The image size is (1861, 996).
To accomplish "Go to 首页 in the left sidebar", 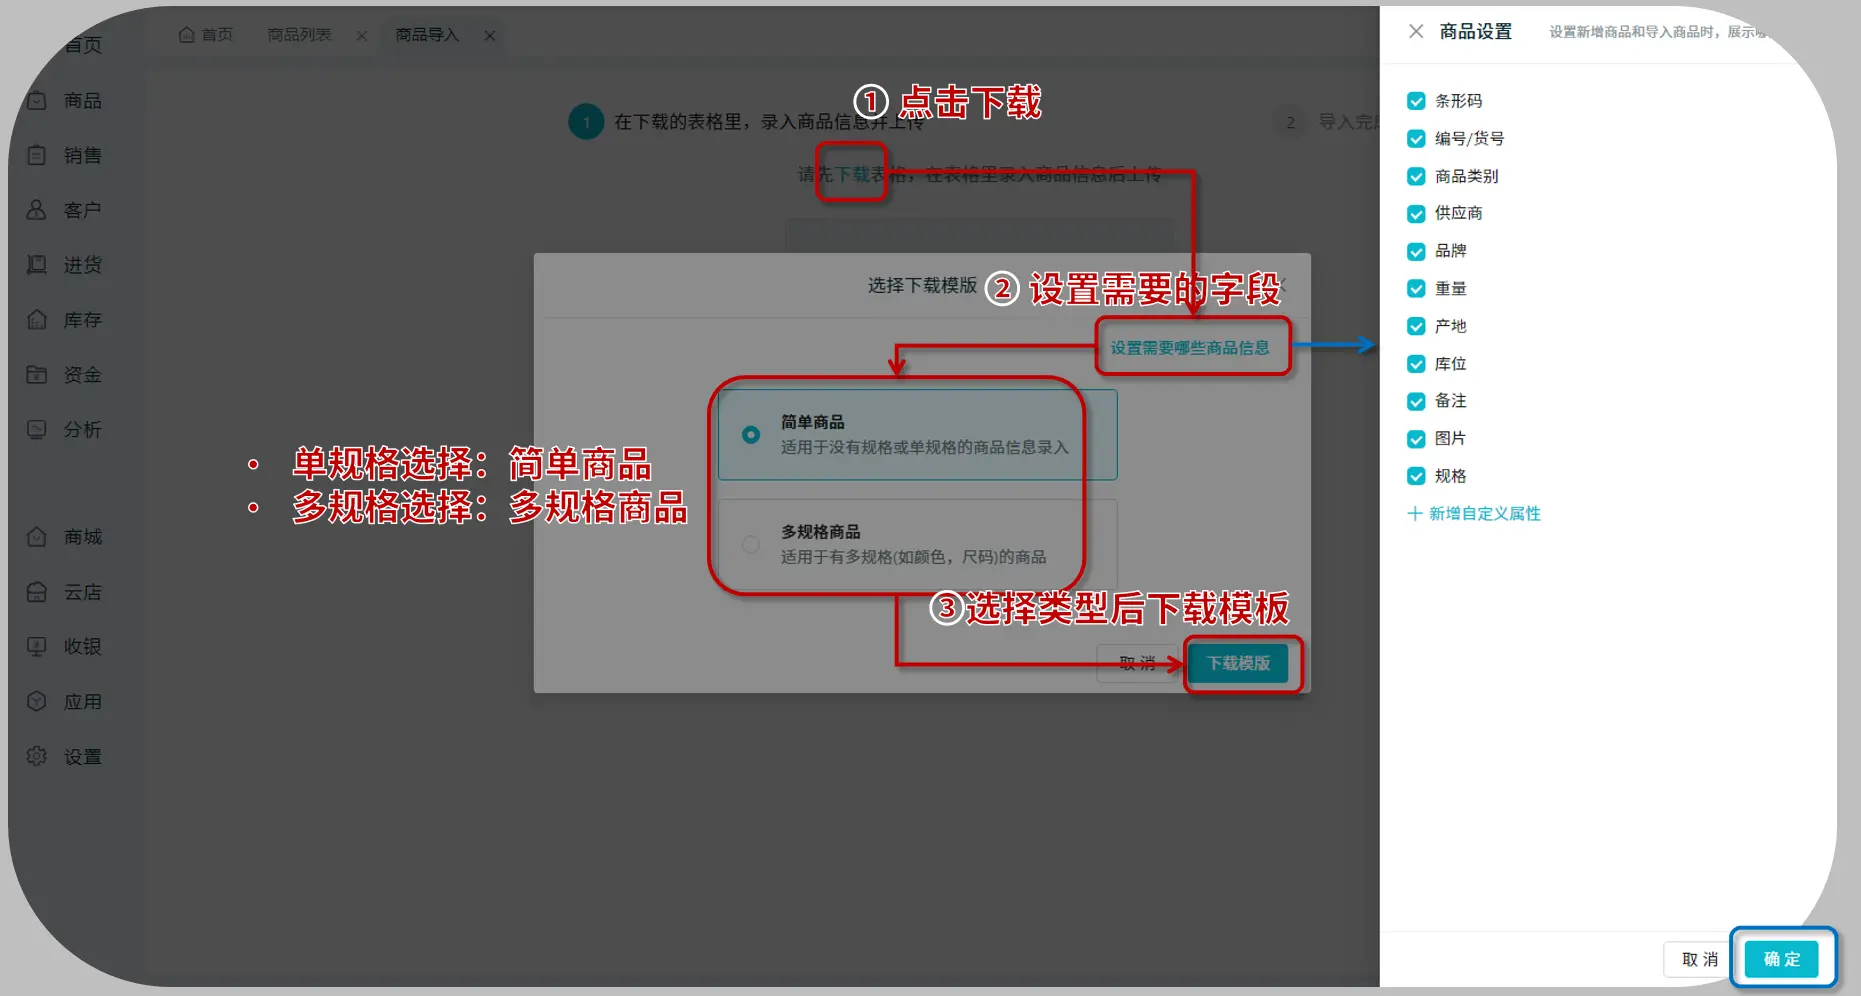I will tap(82, 45).
